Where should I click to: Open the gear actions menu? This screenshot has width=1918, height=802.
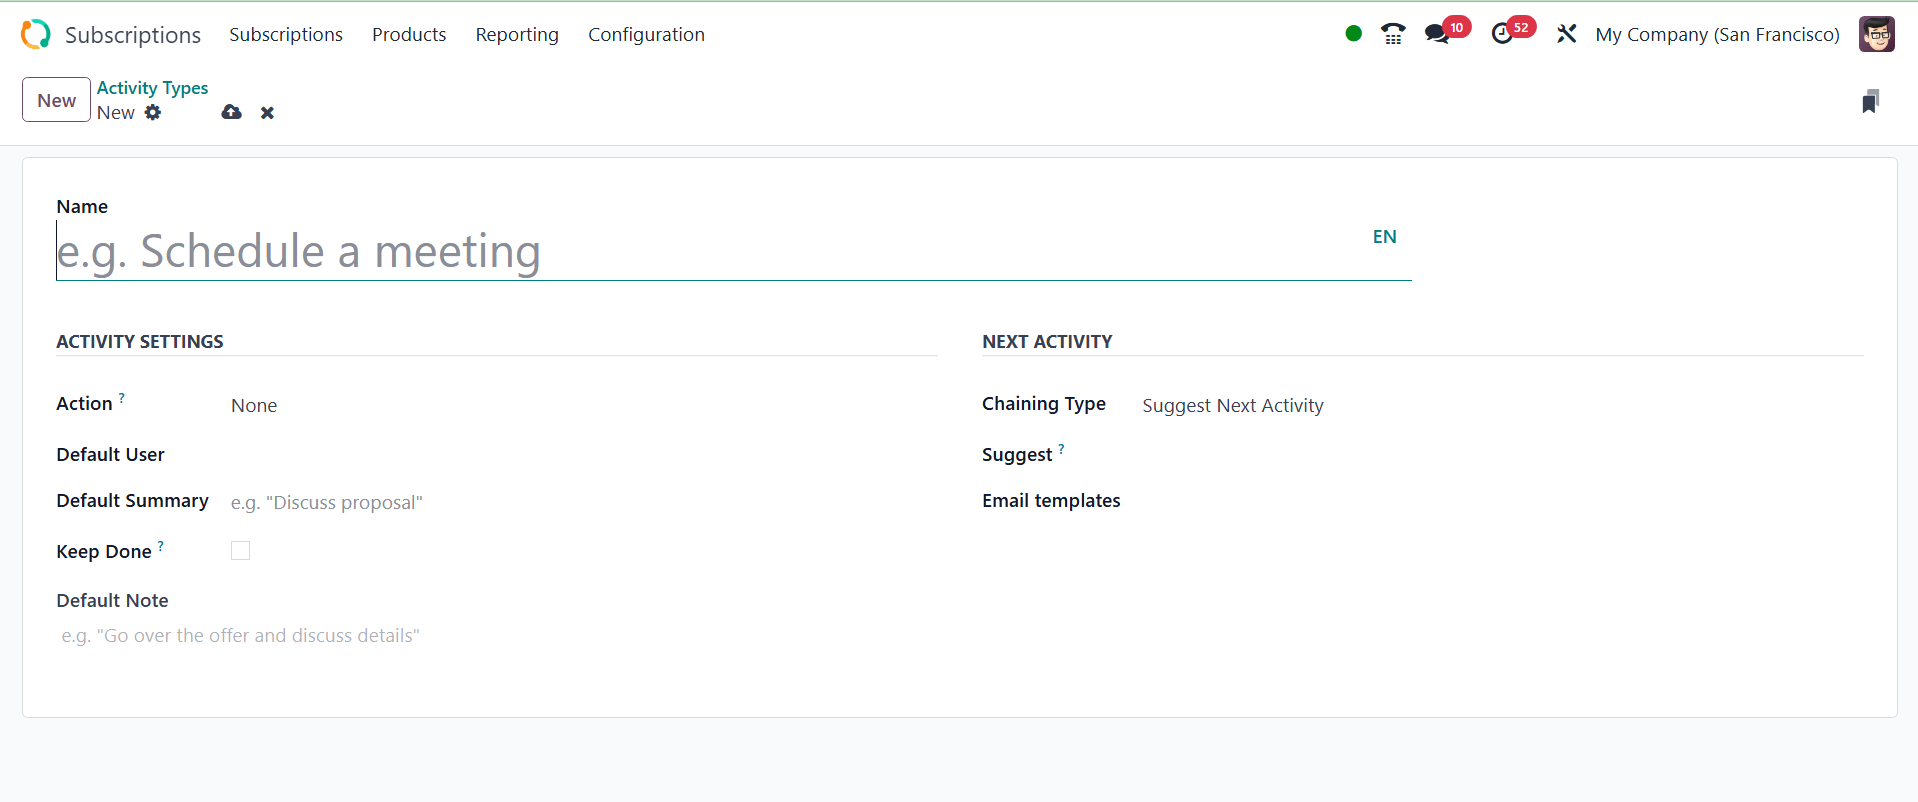pos(153,112)
